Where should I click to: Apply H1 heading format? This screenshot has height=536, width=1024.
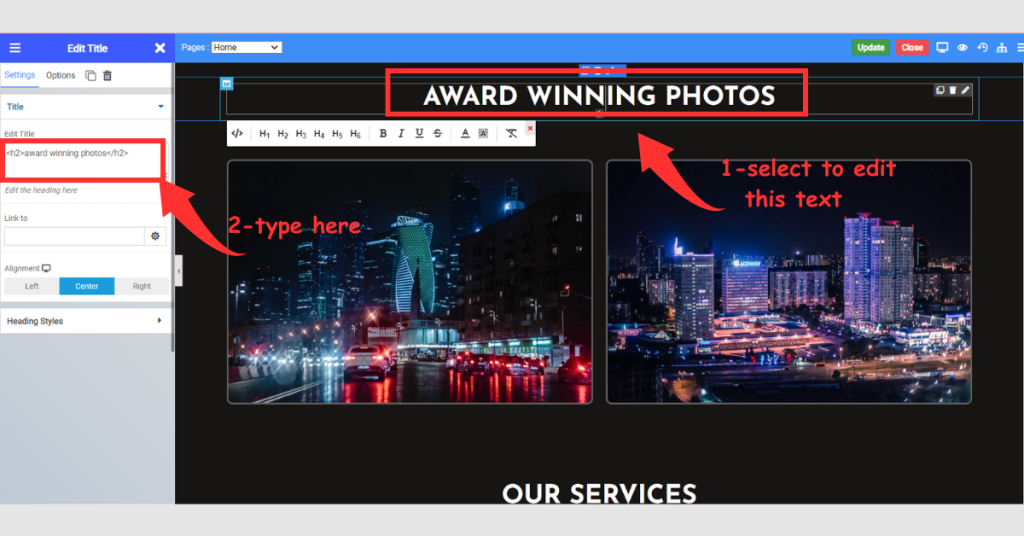pos(264,134)
